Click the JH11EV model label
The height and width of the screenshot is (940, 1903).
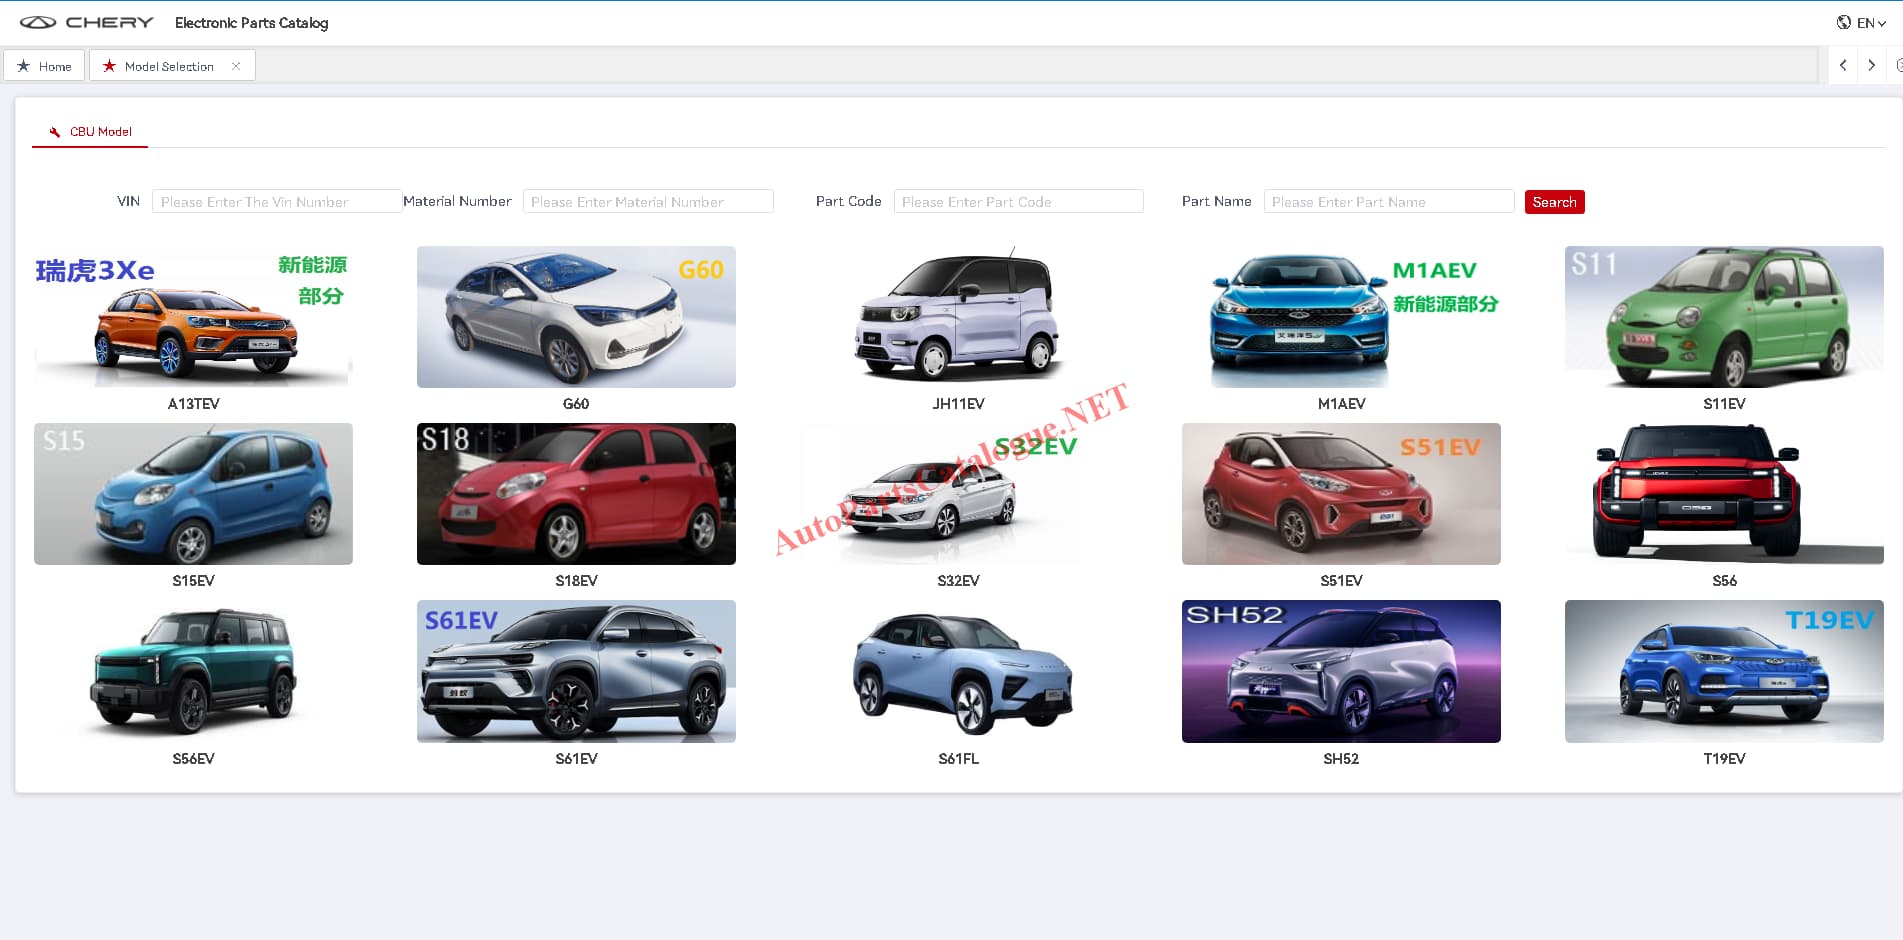pos(958,404)
